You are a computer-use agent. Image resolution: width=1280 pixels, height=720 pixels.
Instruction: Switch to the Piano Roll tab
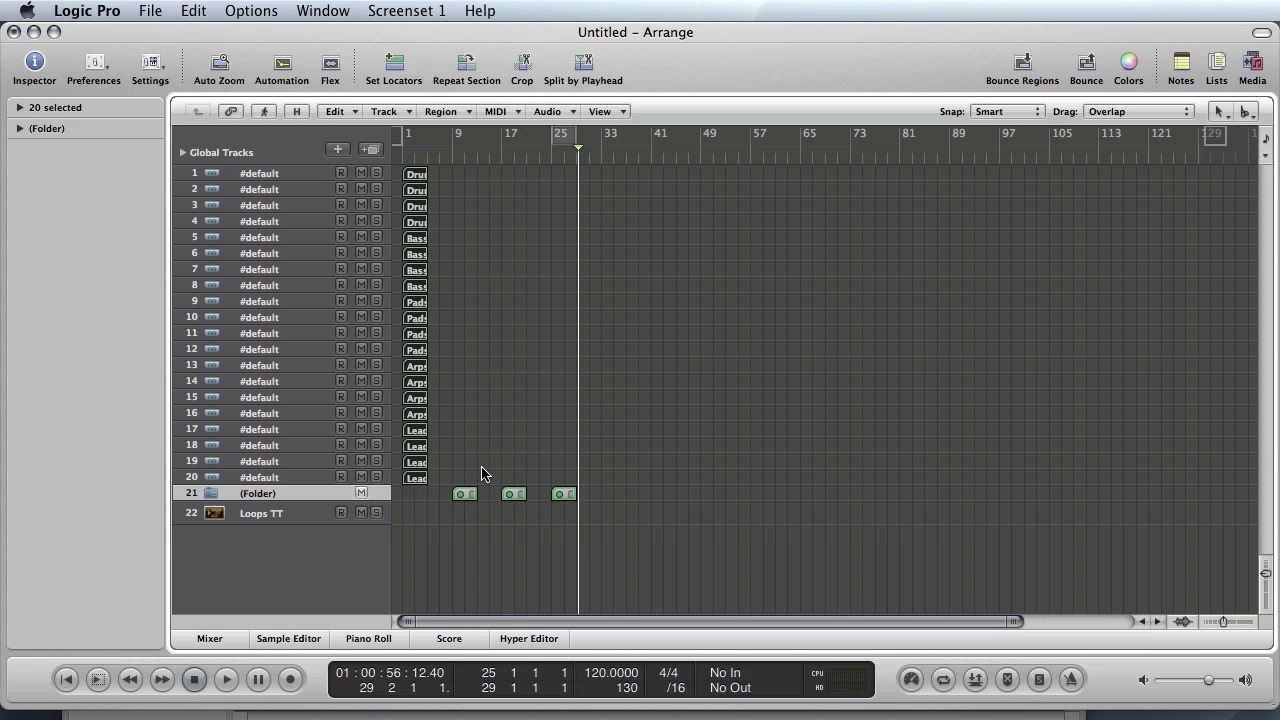click(369, 638)
